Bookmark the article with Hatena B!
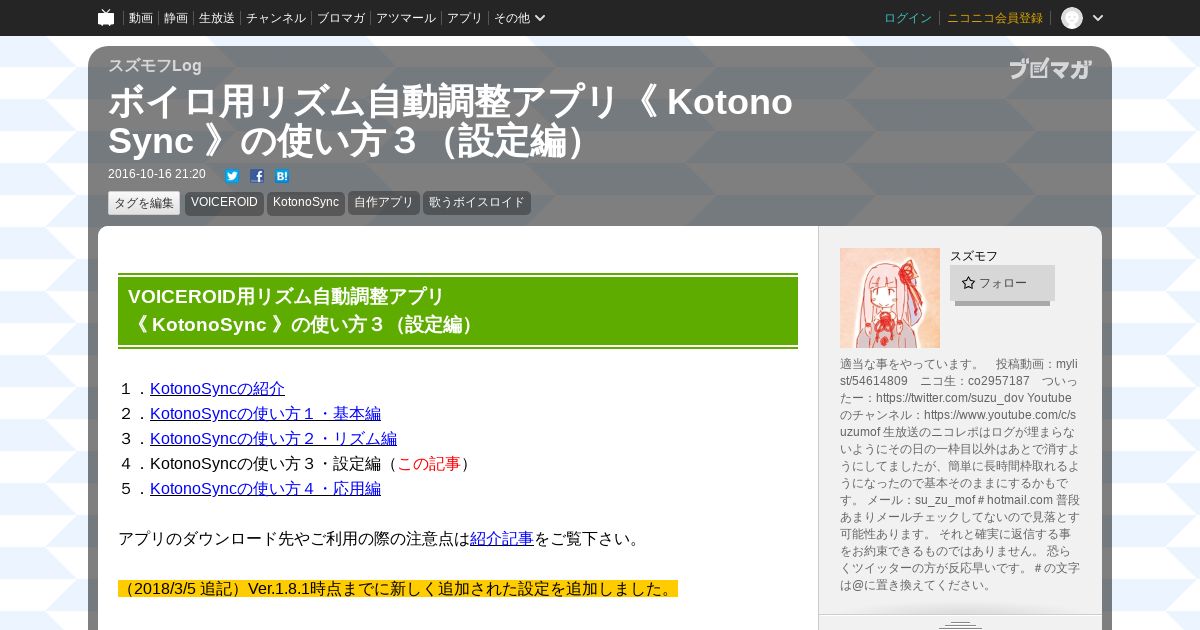 click(282, 176)
